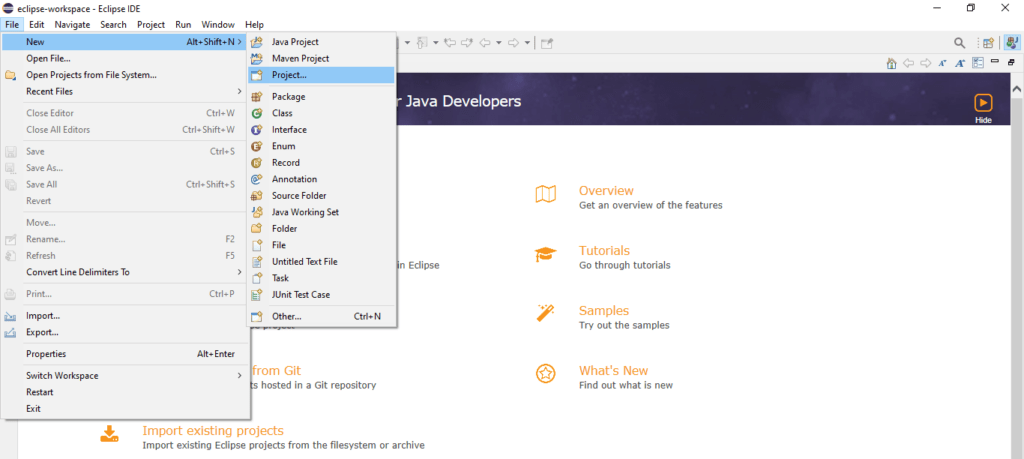This screenshot has height=459, width=1024.
Task: Open the Overview link
Action: (x=606, y=191)
